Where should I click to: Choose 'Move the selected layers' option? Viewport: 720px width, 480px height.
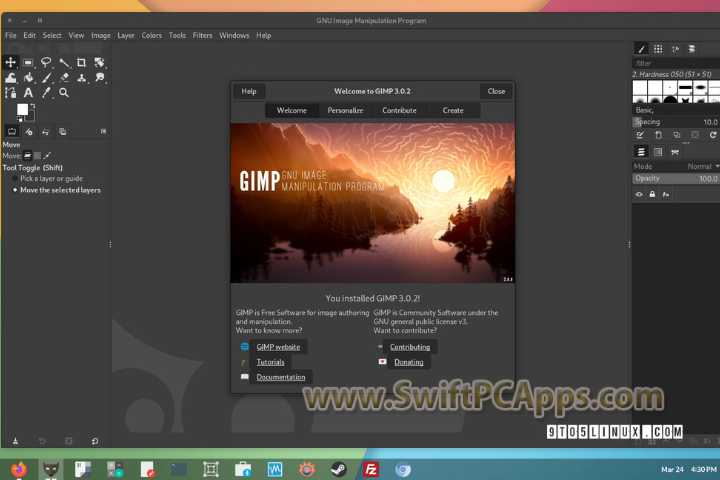[56, 190]
